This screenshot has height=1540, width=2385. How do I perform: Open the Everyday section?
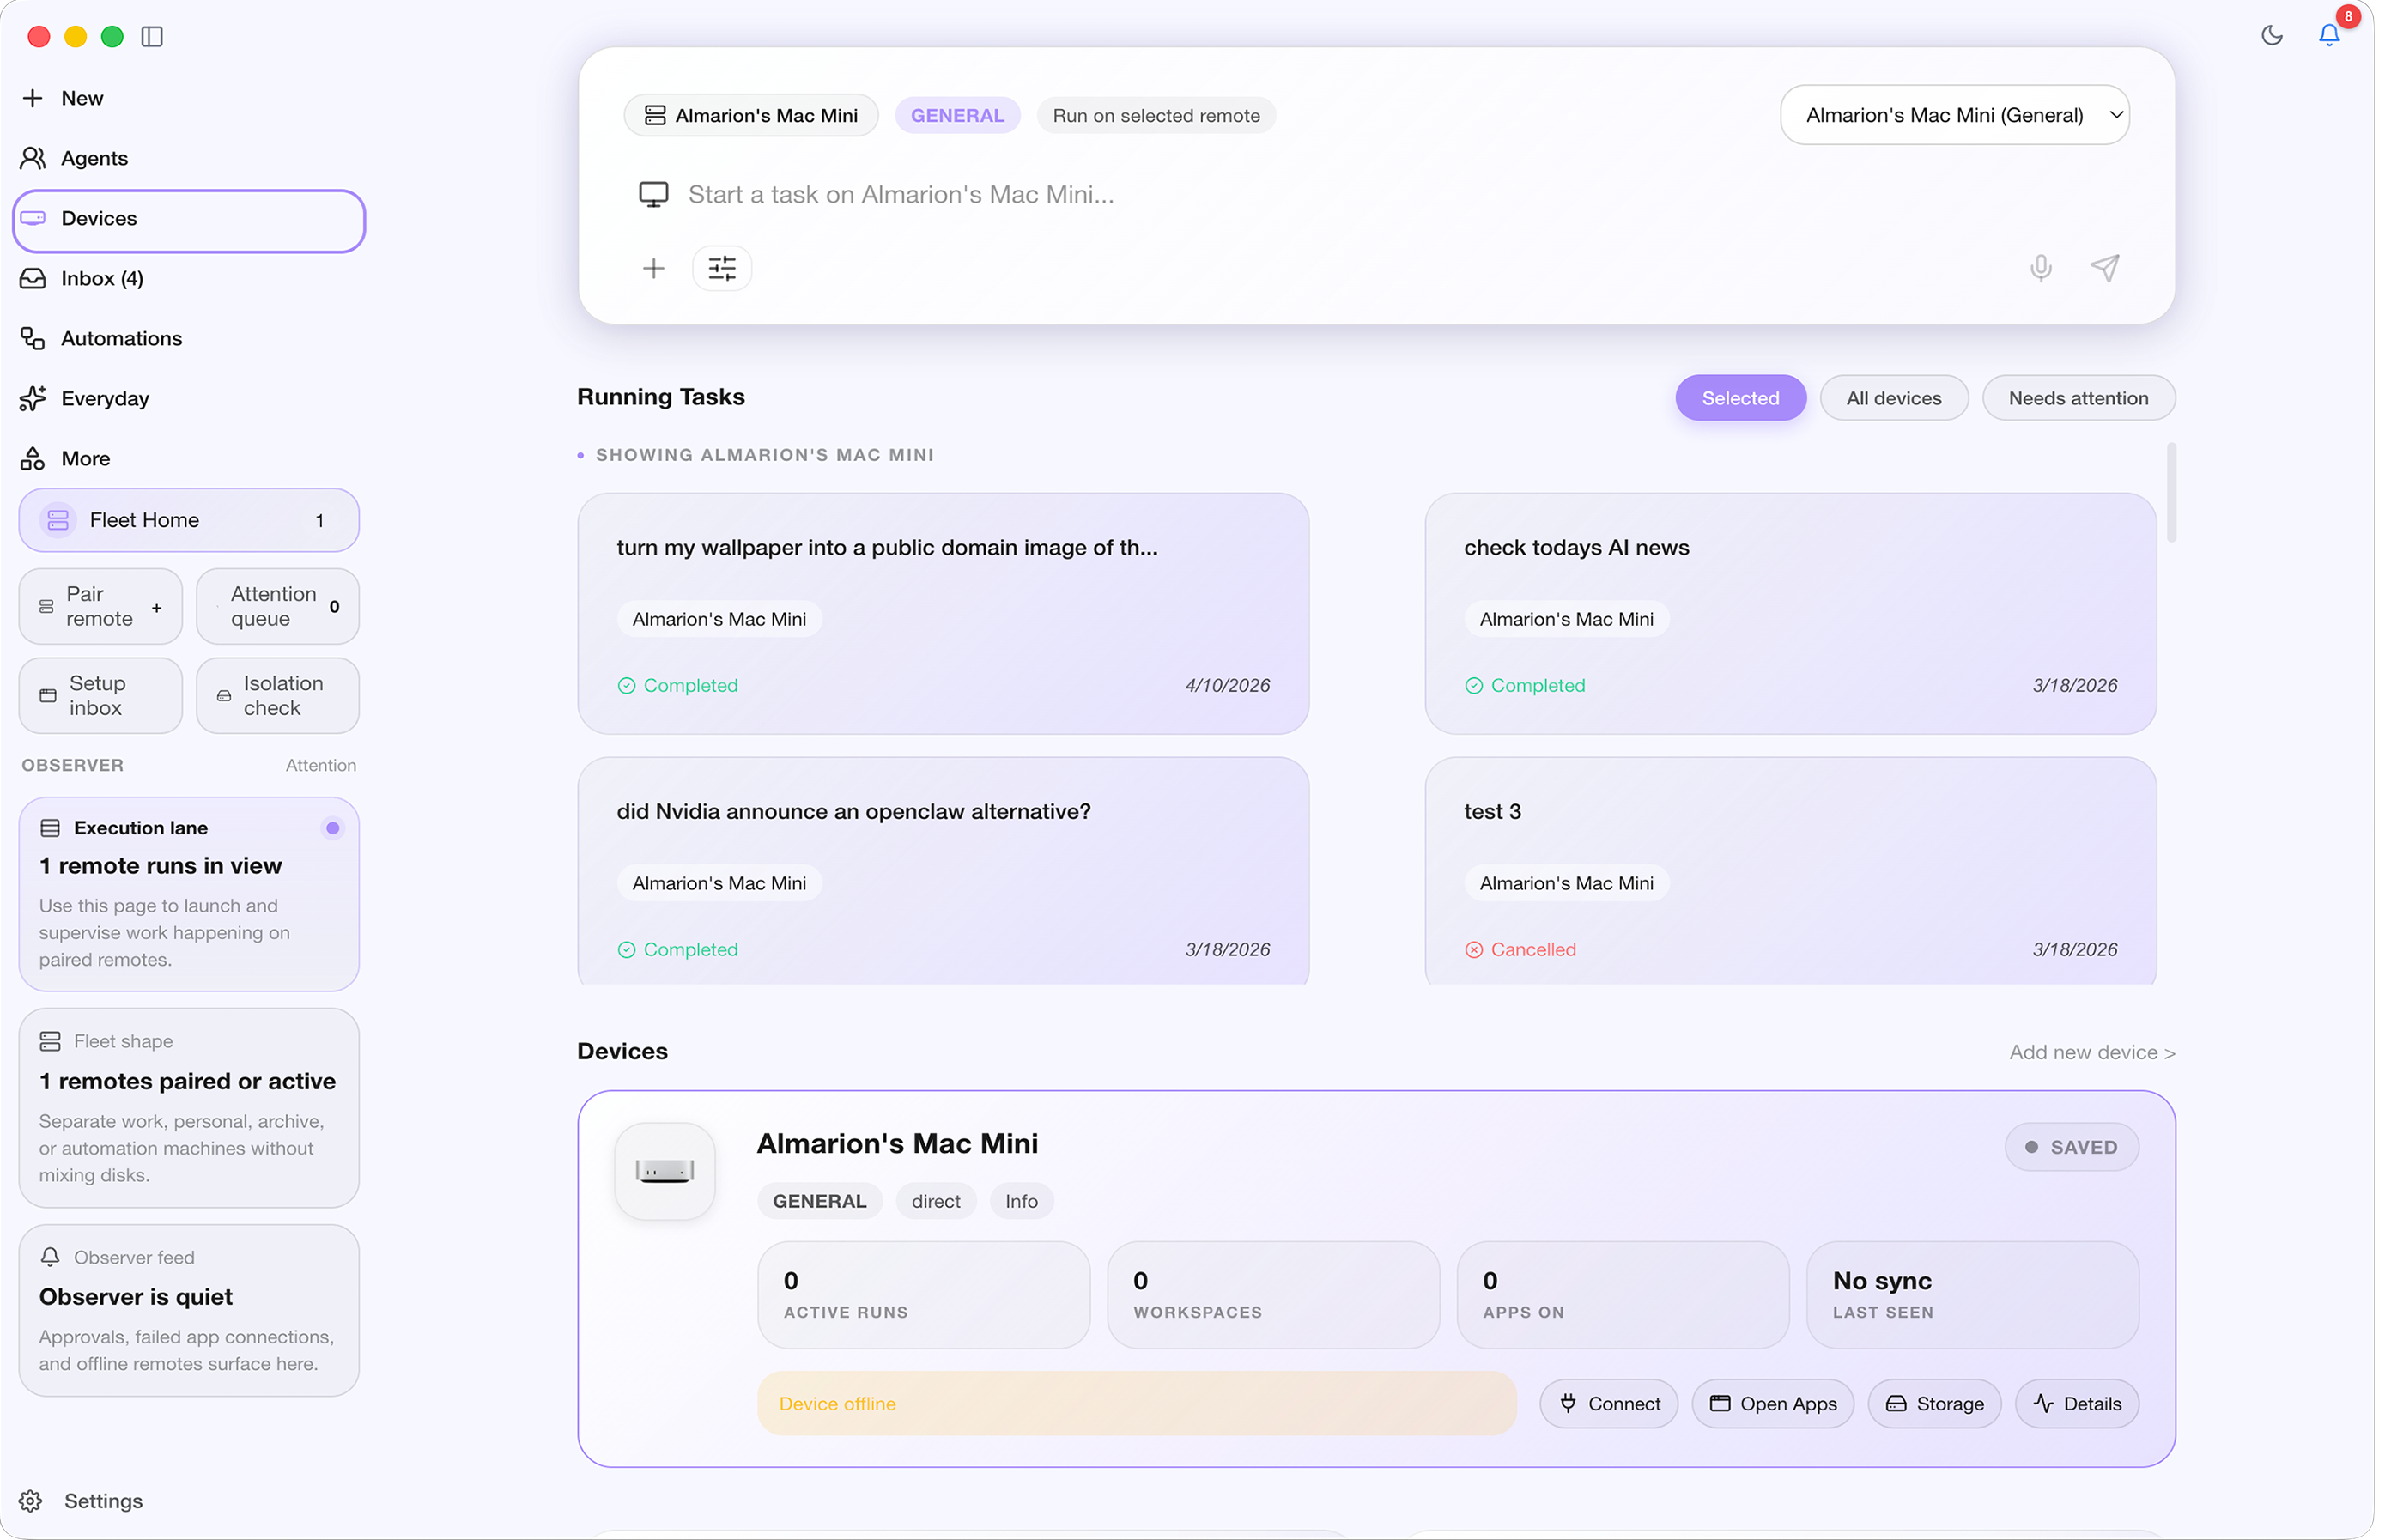pyautogui.click(x=85, y=398)
